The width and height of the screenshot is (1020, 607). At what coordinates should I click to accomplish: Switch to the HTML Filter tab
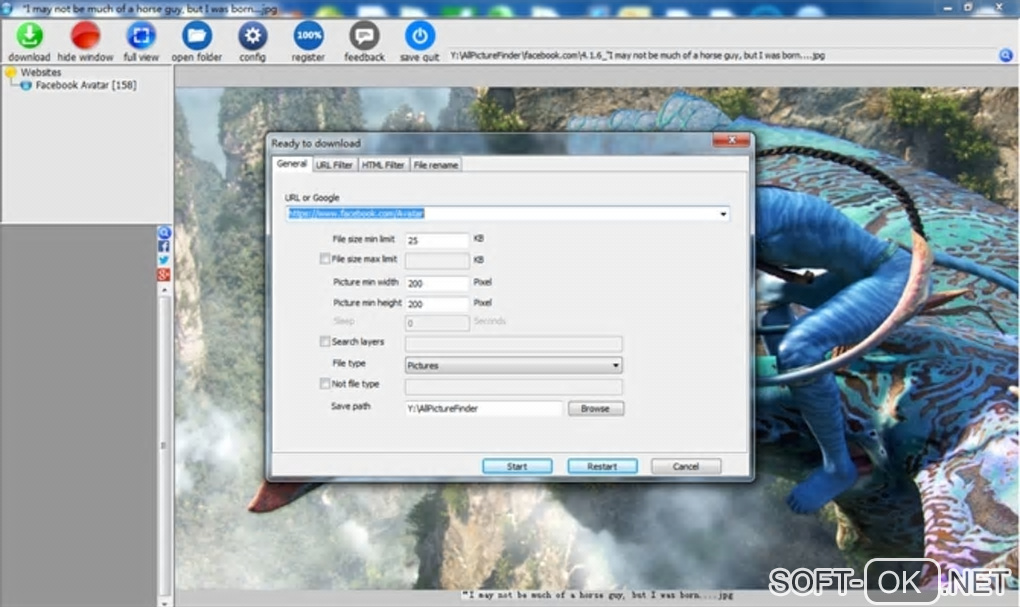pyautogui.click(x=382, y=165)
